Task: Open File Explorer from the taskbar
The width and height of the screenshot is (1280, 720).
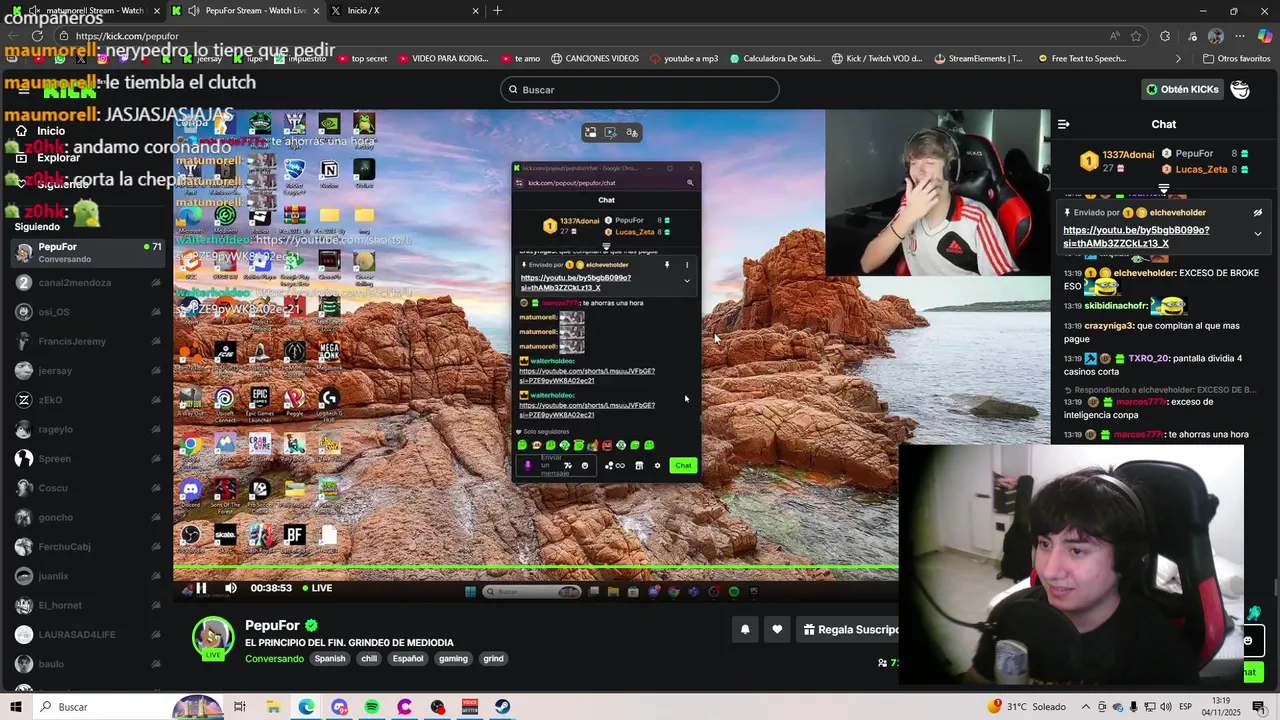Action: (x=273, y=707)
